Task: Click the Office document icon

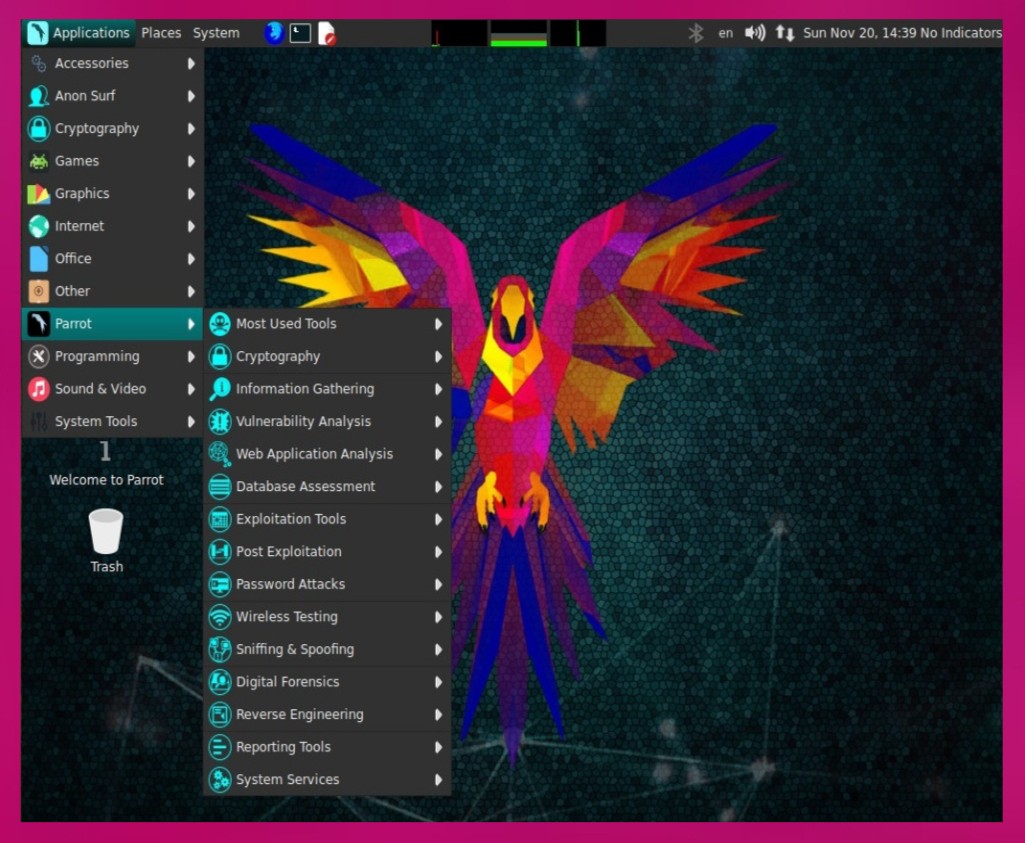Action: pos(39,259)
